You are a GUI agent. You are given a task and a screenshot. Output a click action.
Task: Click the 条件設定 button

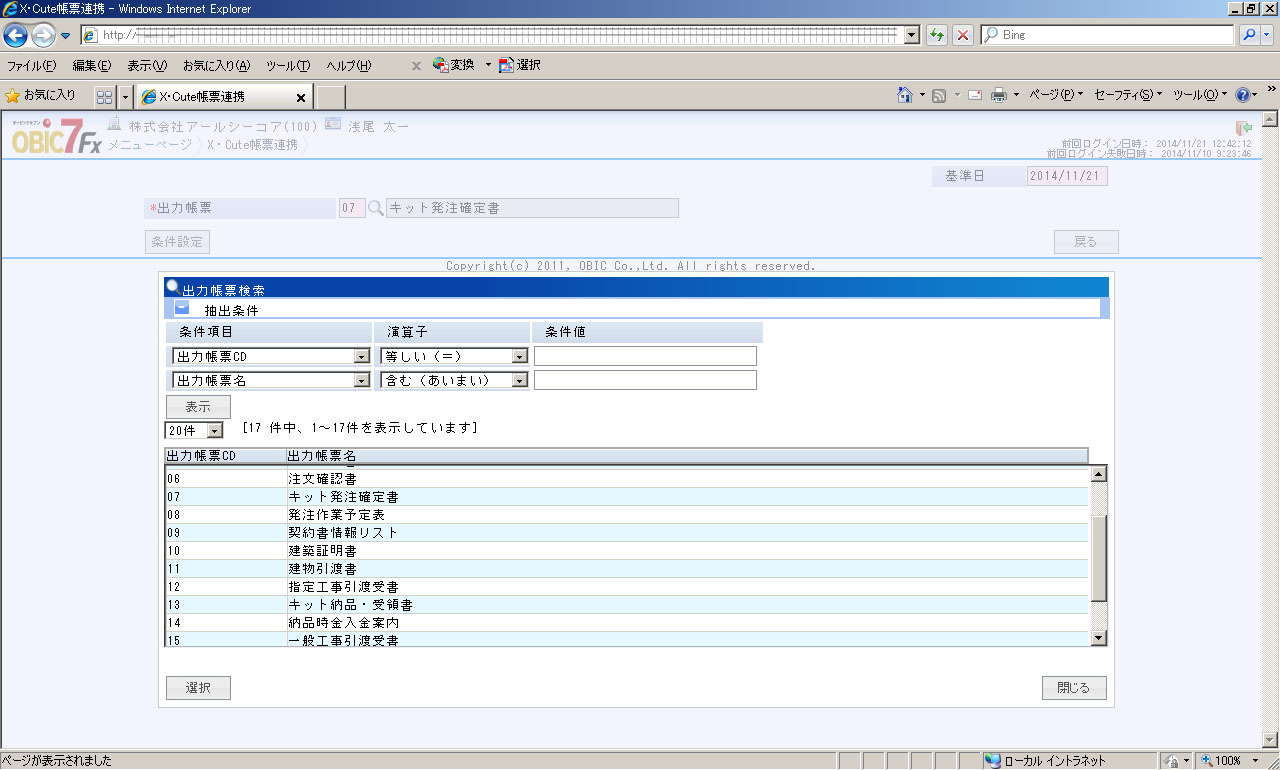coord(177,242)
